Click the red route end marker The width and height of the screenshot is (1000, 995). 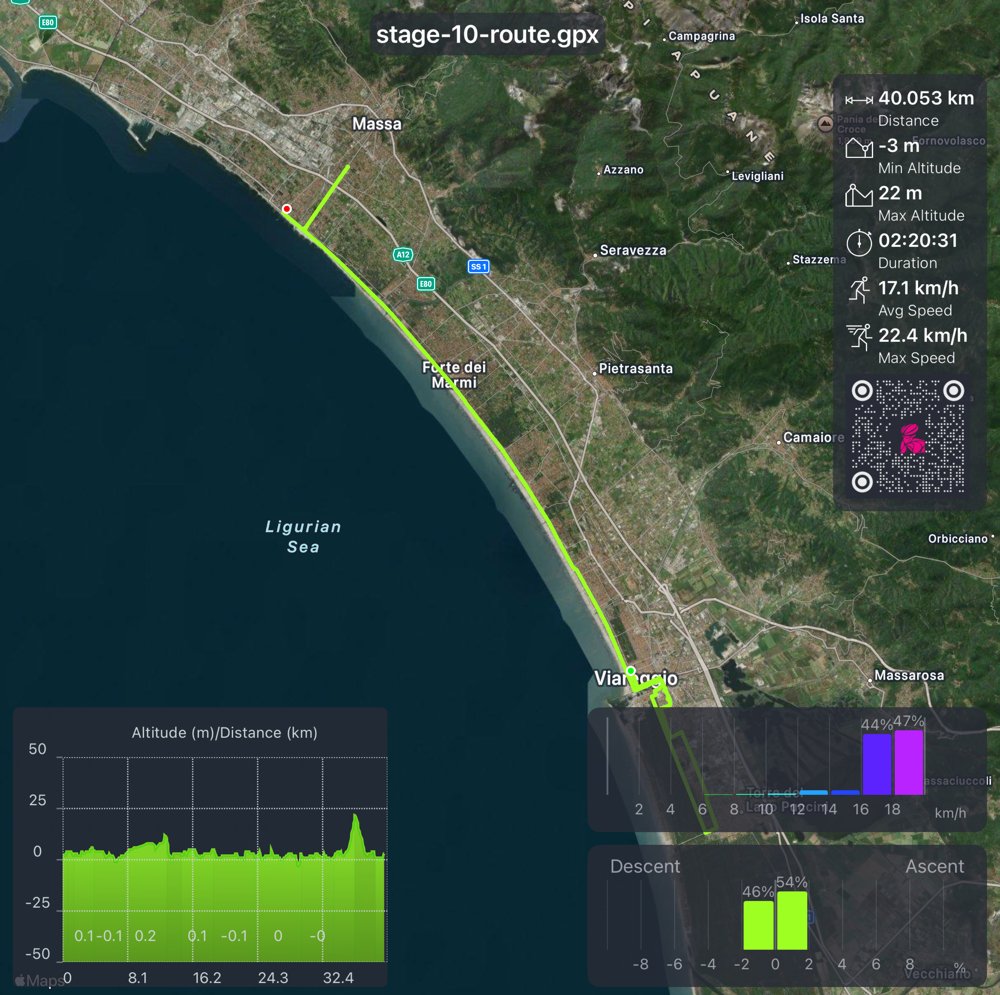click(287, 209)
